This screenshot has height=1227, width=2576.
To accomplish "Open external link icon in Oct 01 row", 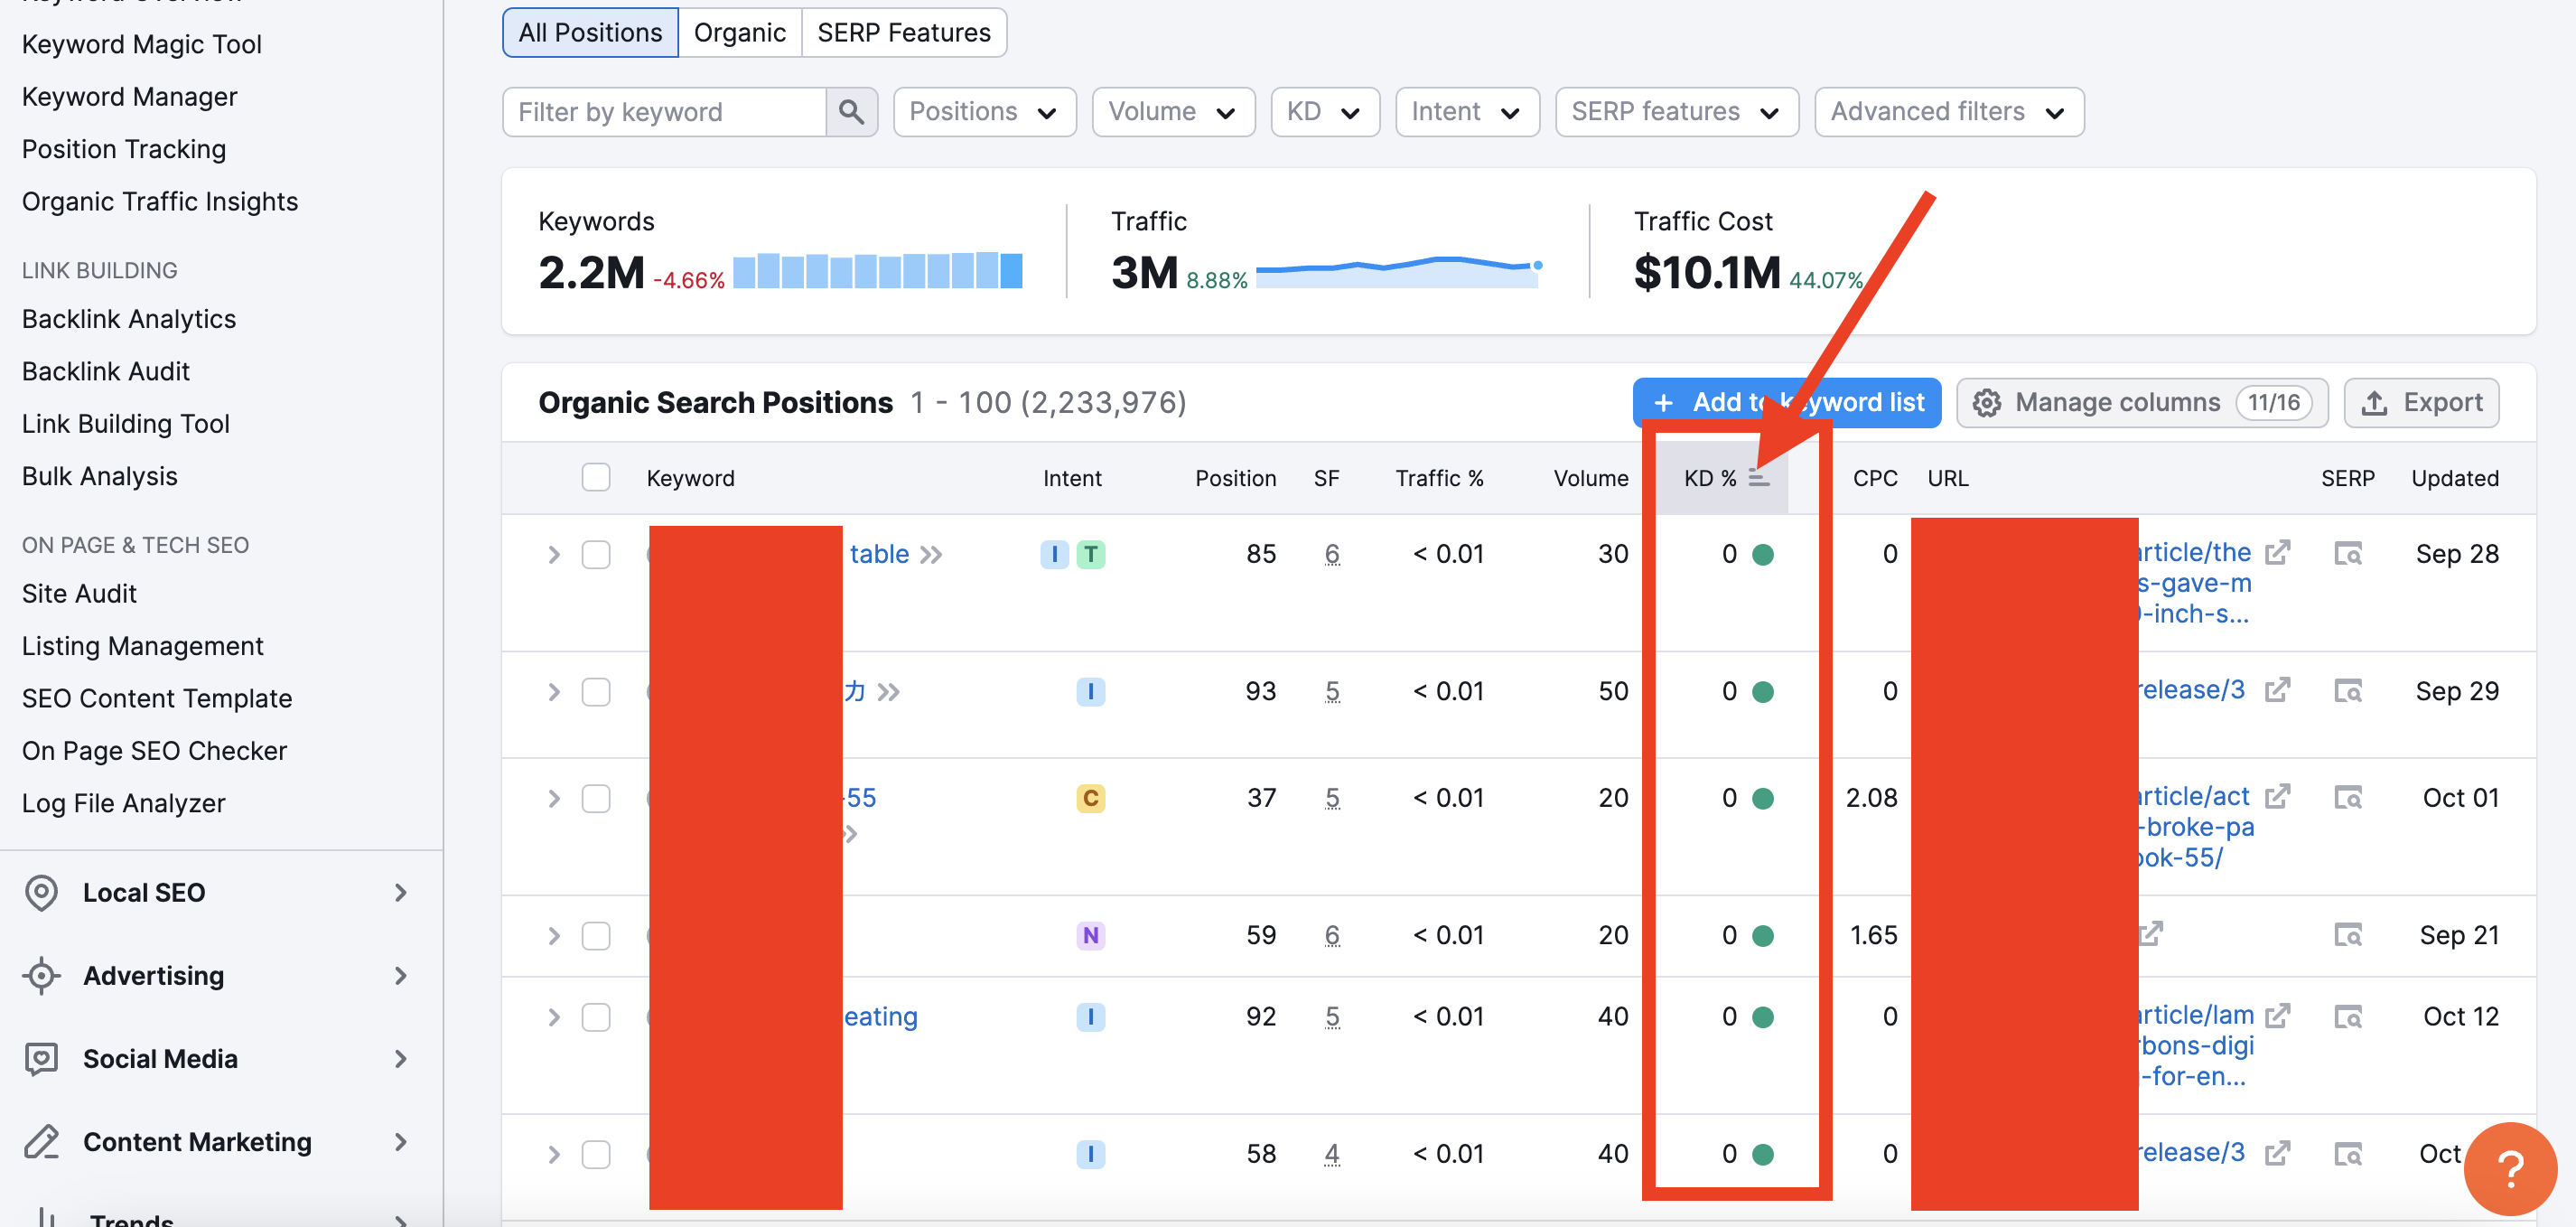I will click(x=2278, y=796).
